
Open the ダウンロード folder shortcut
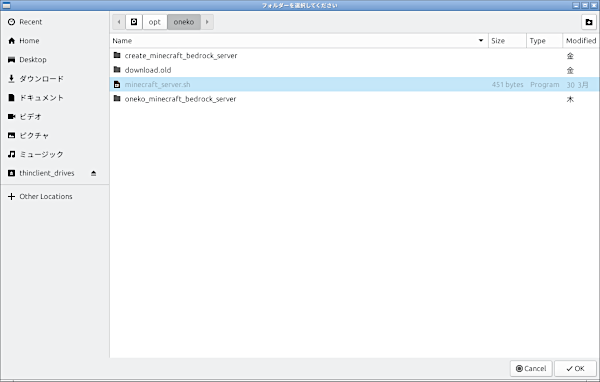coord(55,78)
